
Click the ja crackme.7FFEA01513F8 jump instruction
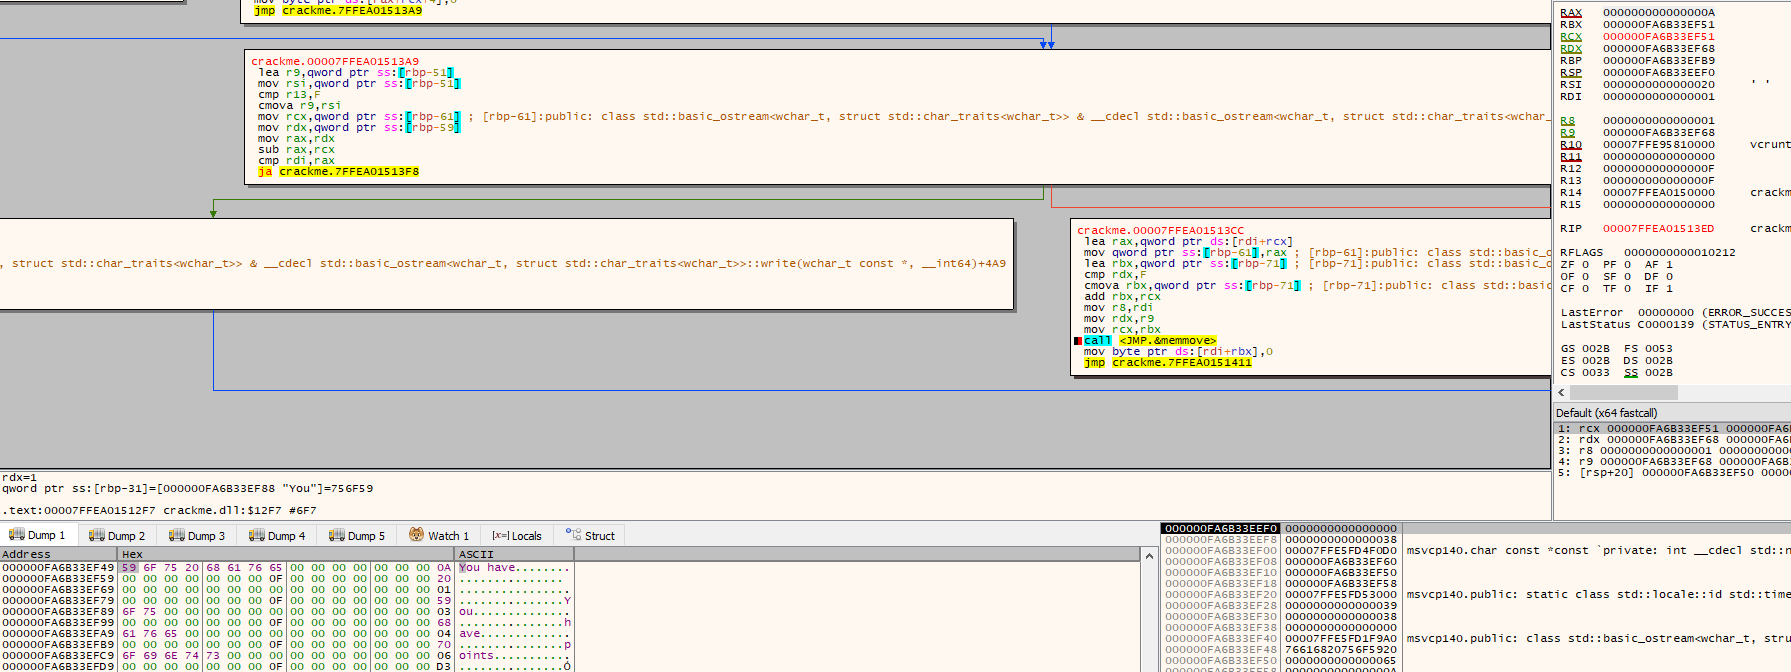[x=338, y=172]
